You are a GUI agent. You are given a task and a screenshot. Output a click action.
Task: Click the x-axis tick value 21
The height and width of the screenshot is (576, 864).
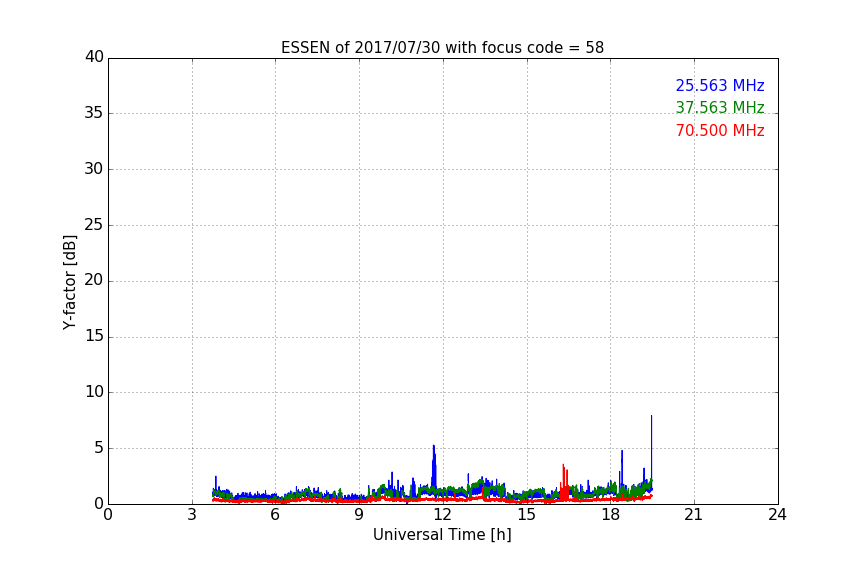coord(694,515)
